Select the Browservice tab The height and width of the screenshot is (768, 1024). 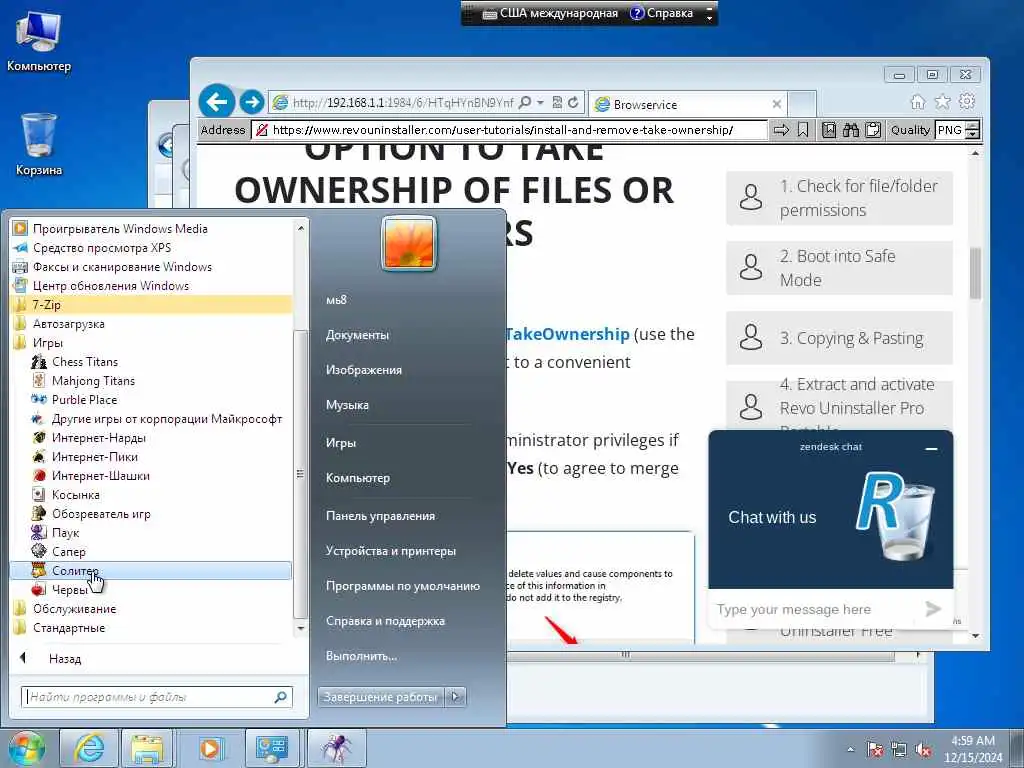click(688, 104)
